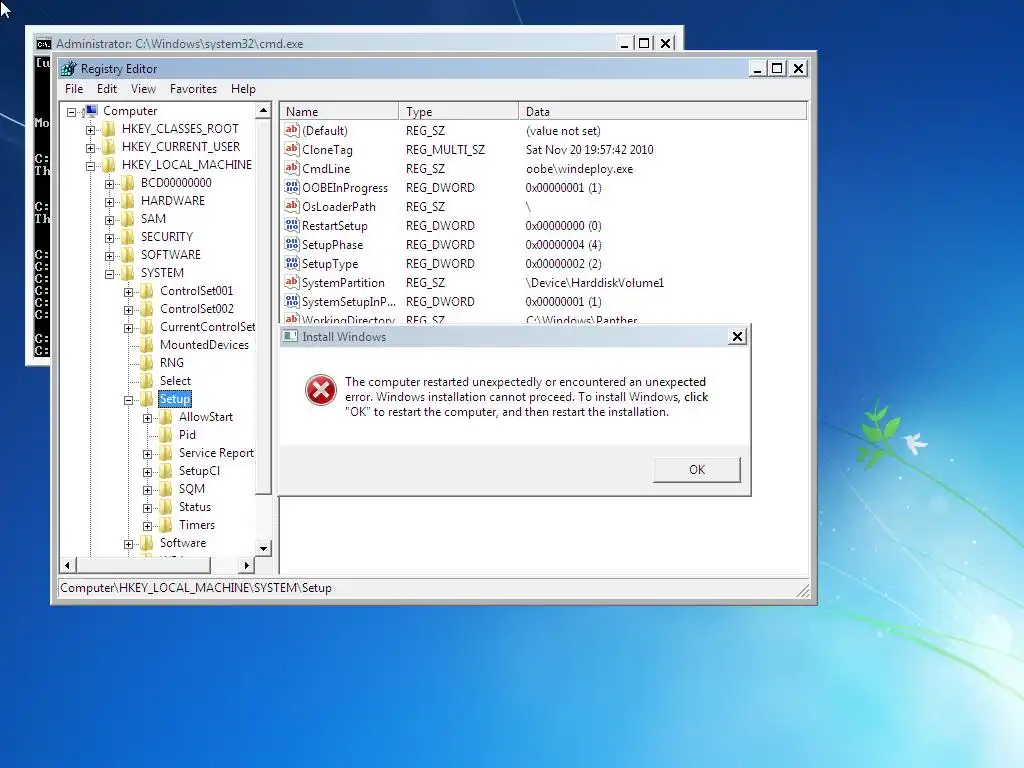
Task: Expand the BCD00000000 key
Action: tap(109, 184)
